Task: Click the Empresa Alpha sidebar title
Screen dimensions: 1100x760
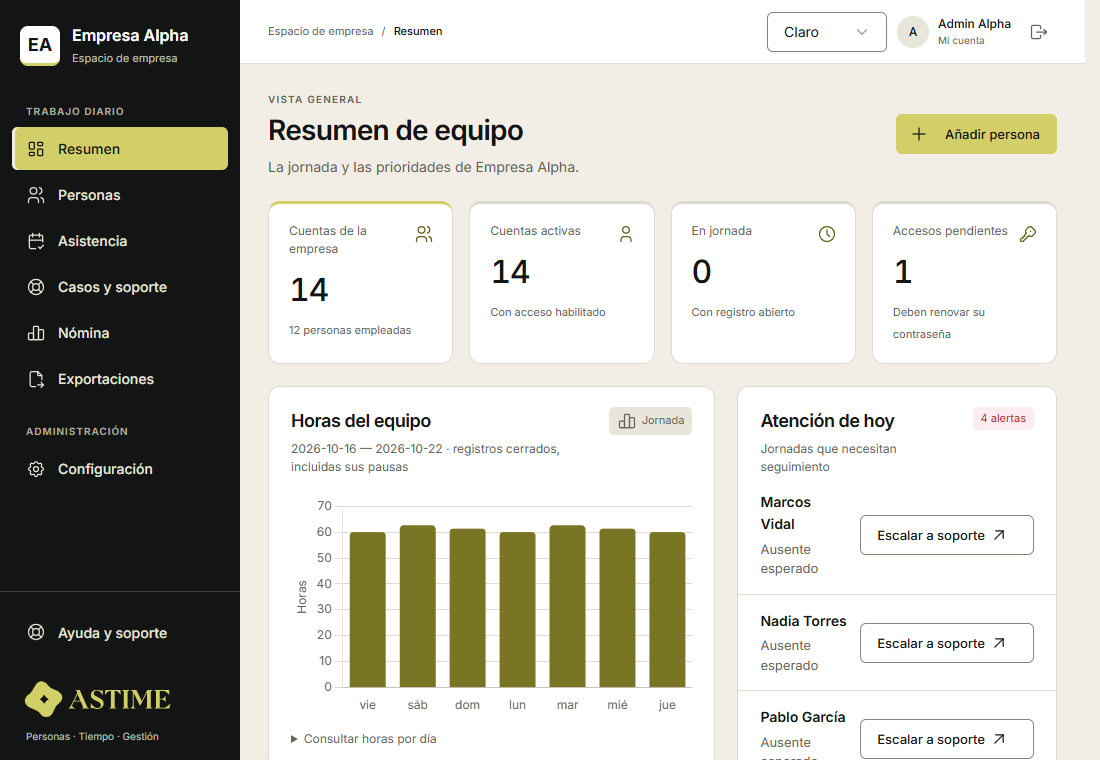Action: pyautogui.click(x=130, y=36)
